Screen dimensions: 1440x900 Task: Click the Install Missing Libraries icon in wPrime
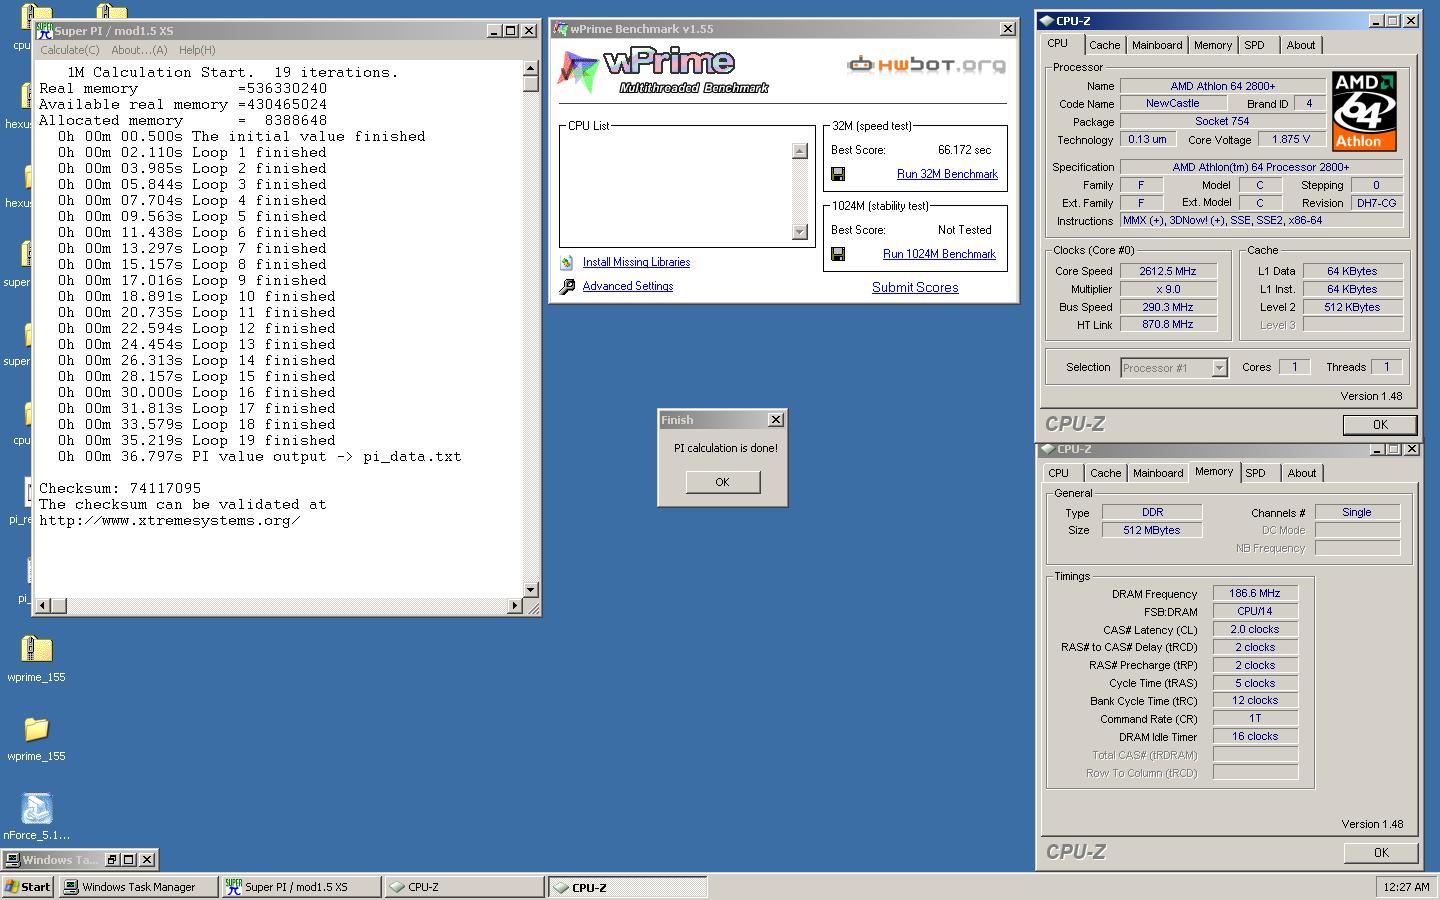point(567,263)
